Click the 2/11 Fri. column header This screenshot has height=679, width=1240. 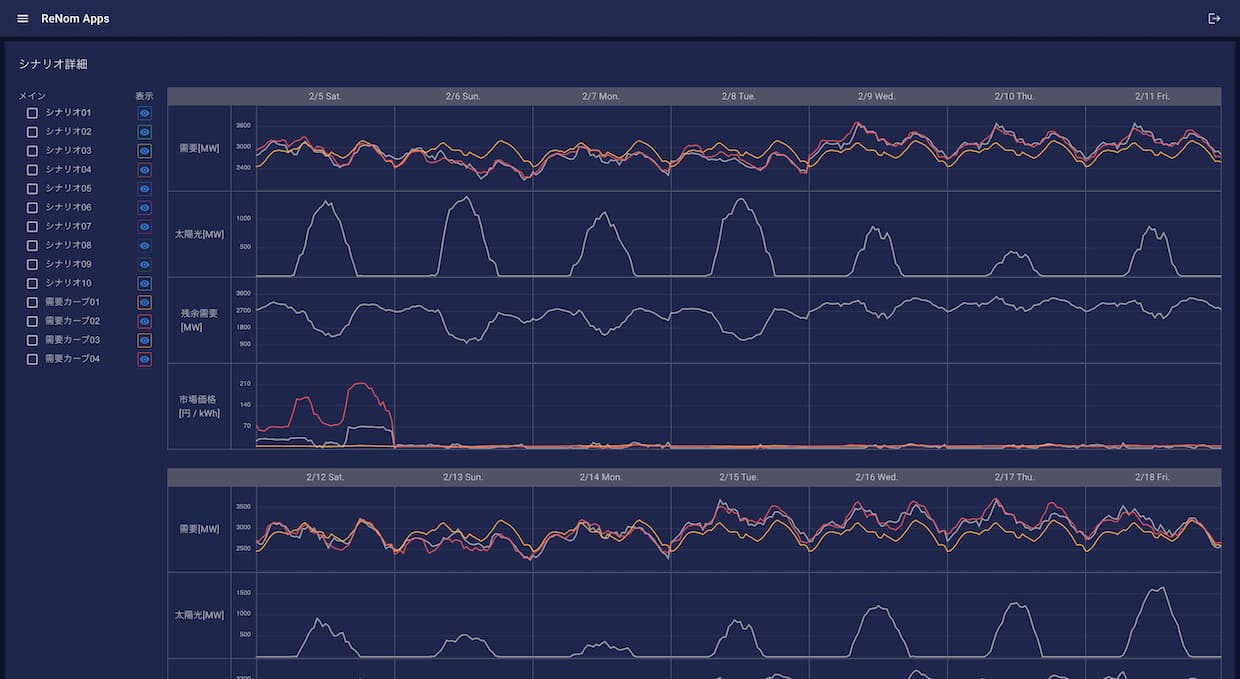click(x=1152, y=96)
